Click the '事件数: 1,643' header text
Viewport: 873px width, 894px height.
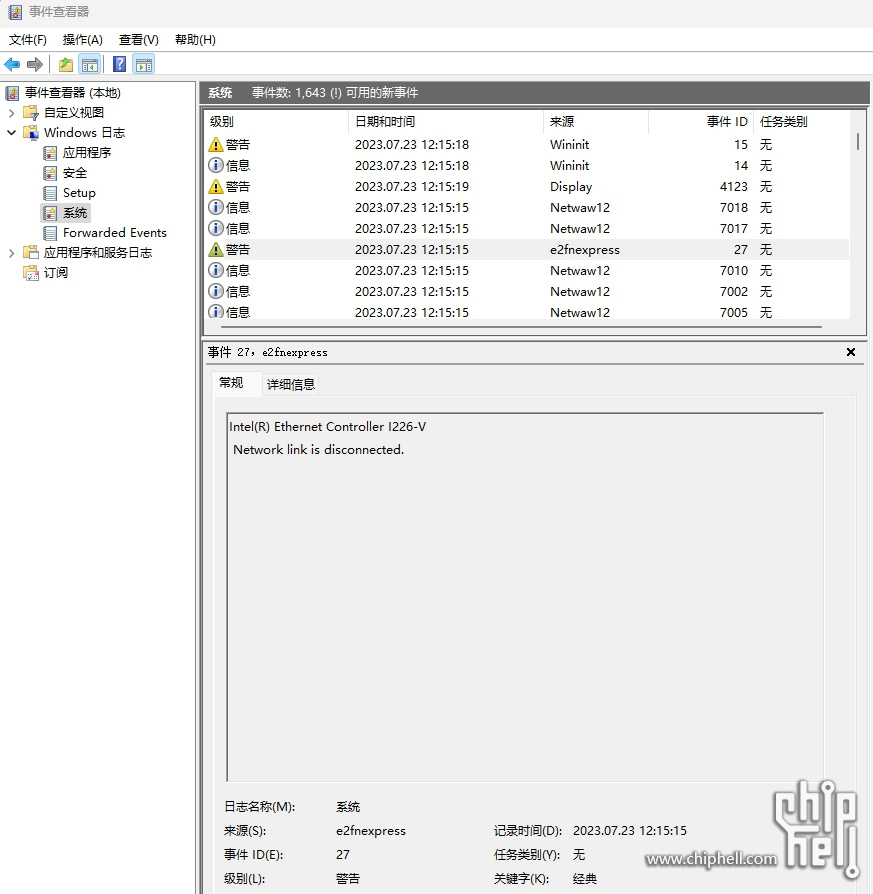point(289,92)
